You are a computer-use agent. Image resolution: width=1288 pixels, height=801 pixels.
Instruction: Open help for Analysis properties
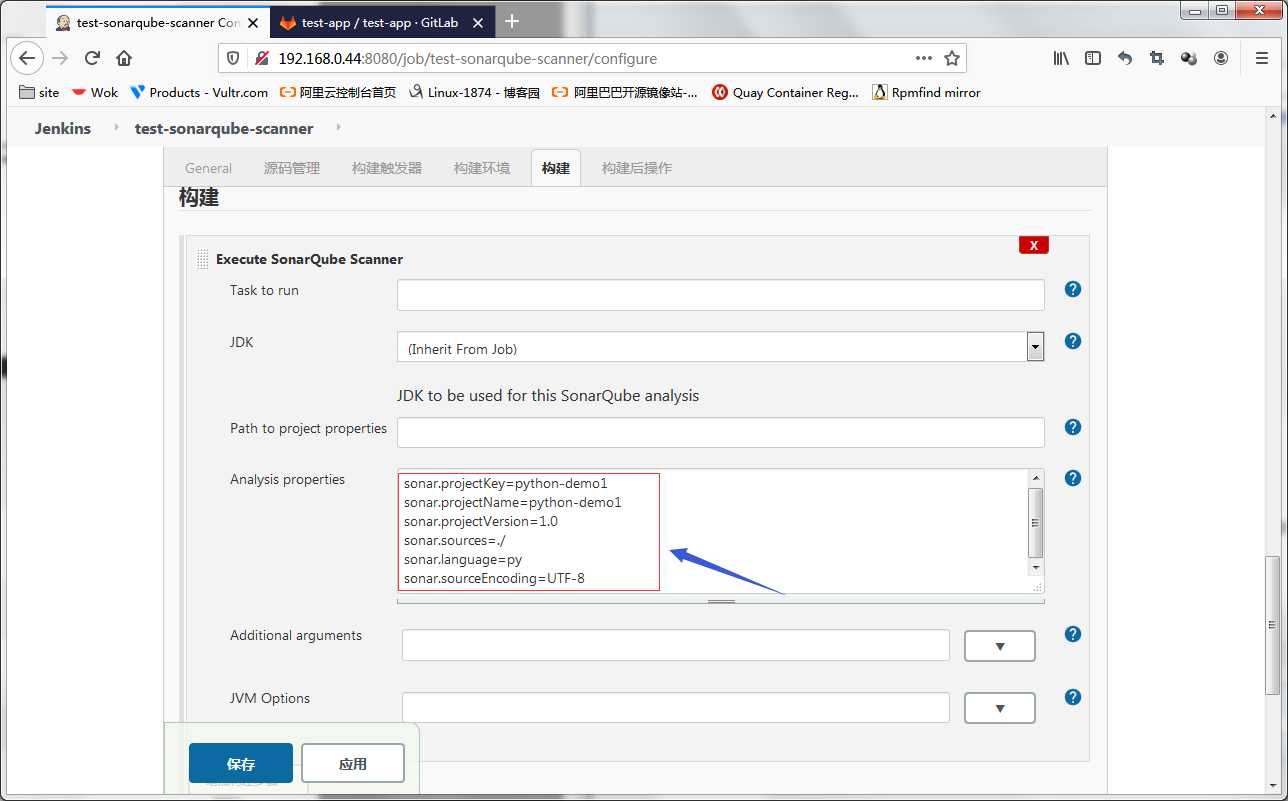coord(1072,478)
